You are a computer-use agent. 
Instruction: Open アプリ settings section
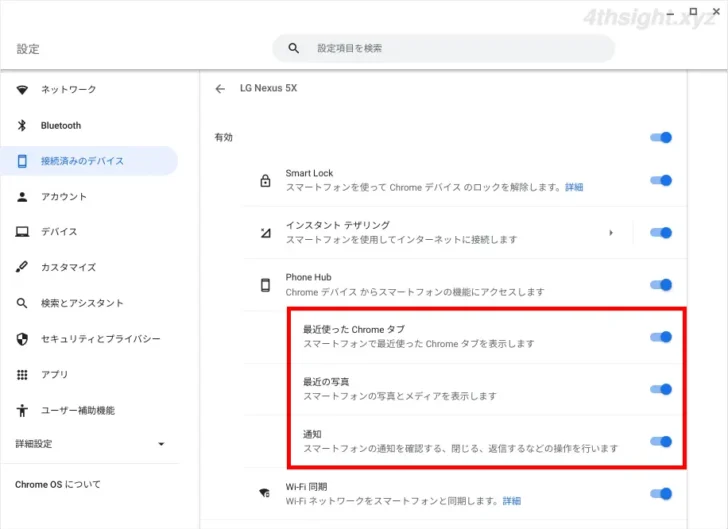[54, 375]
